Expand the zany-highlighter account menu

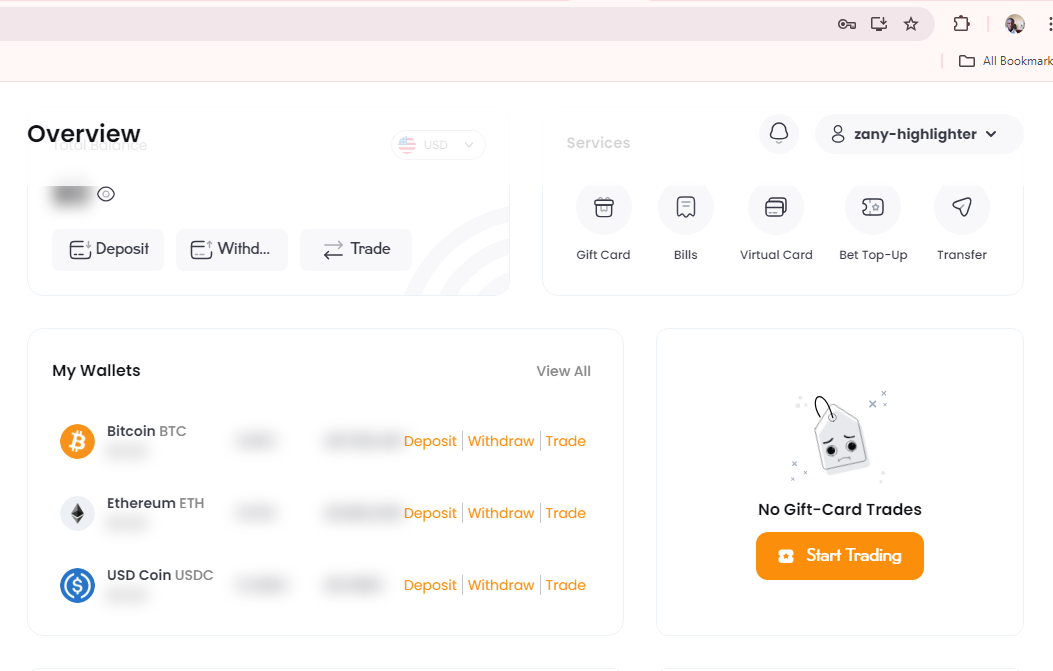tap(919, 134)
